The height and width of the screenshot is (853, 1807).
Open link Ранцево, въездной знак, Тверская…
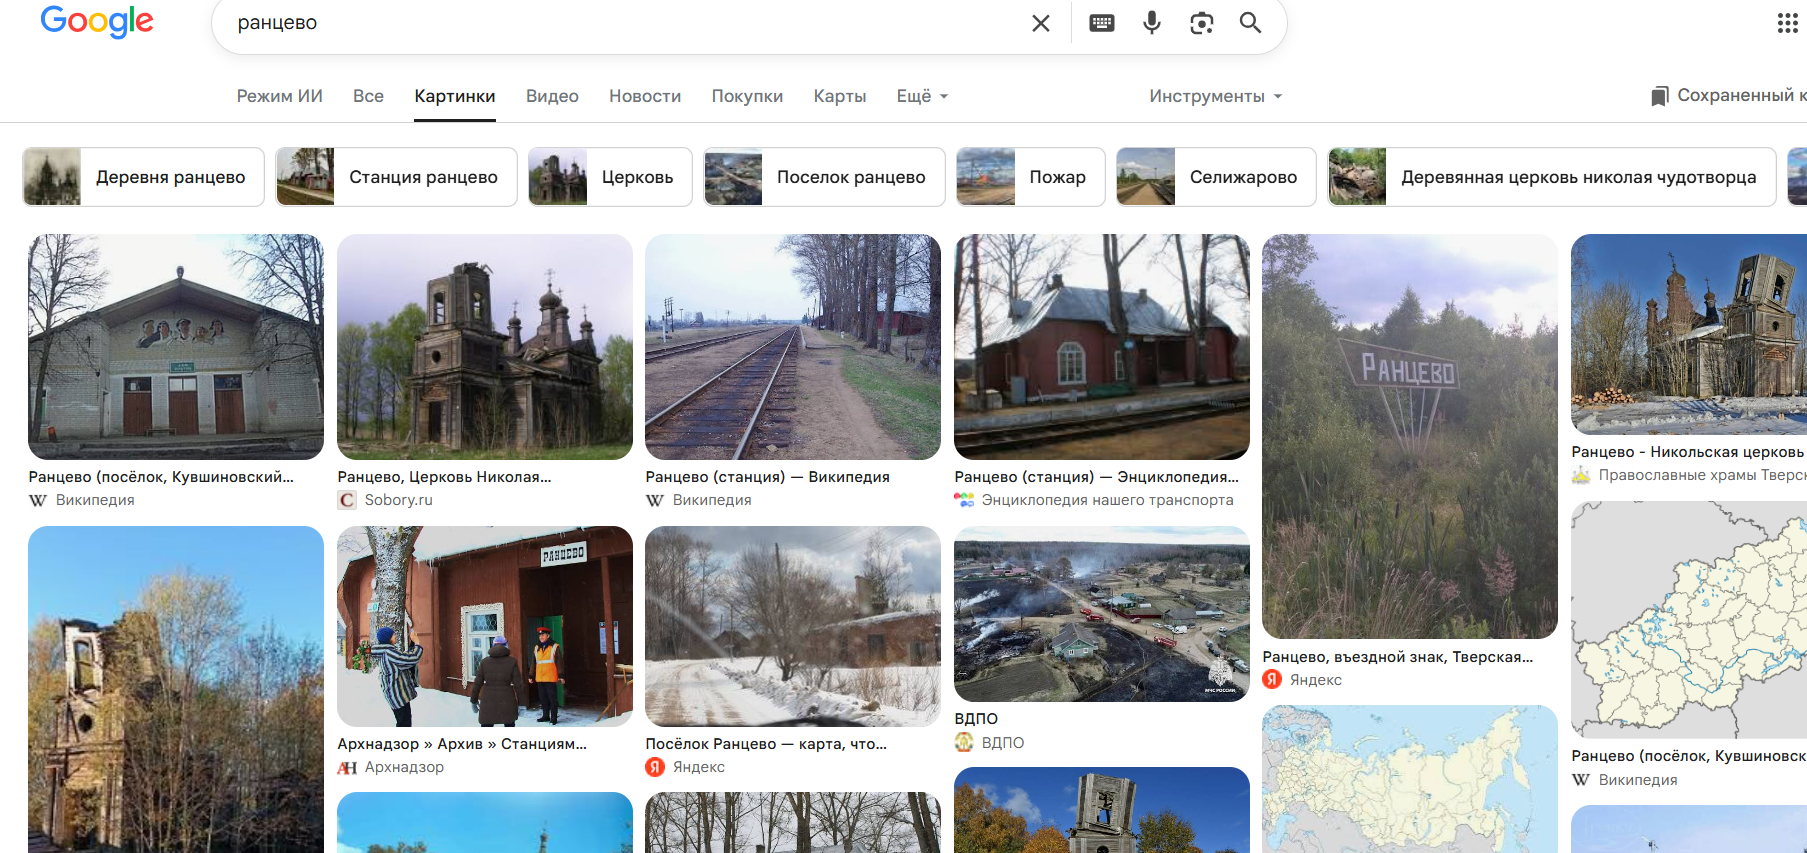(x=1397, y=657)
